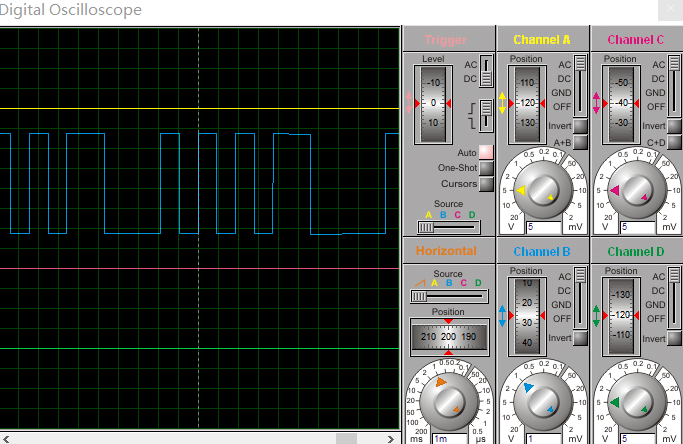Toggle Channel A Invert button
The image size is (683, 444).
click(x=580, y=126)
